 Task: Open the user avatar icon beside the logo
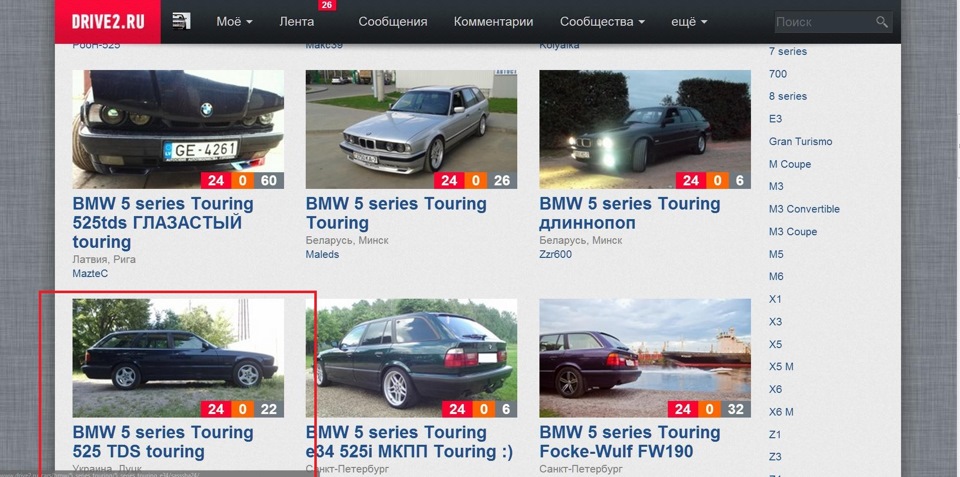coord(182,21)
